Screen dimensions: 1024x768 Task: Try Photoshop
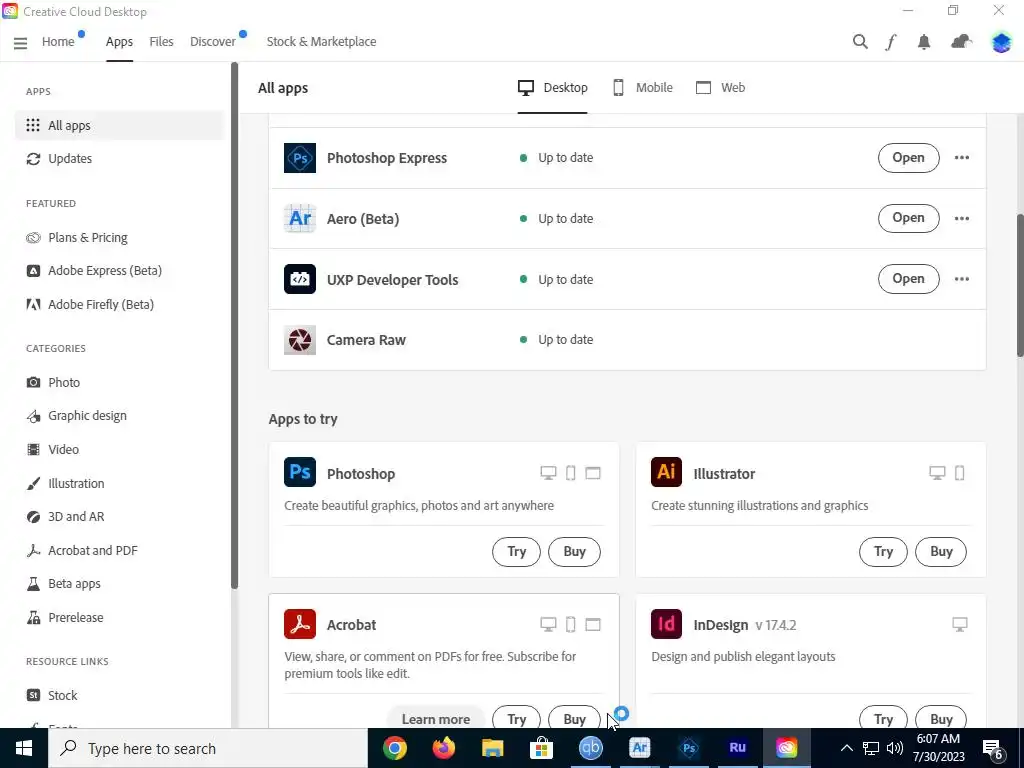pyautogui.click(x=516, y=552)
